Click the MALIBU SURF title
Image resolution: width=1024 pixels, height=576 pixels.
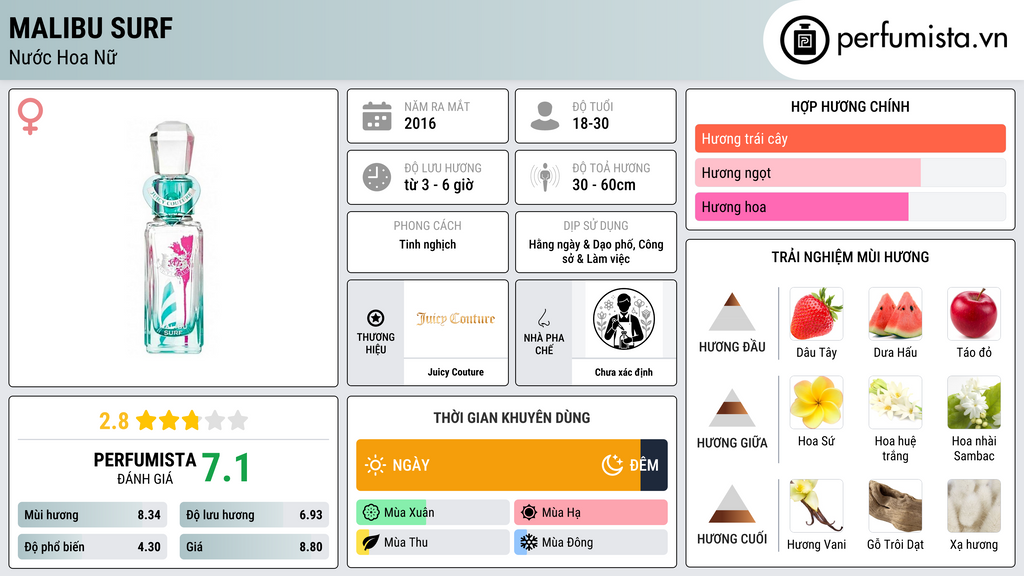(91, 28)
